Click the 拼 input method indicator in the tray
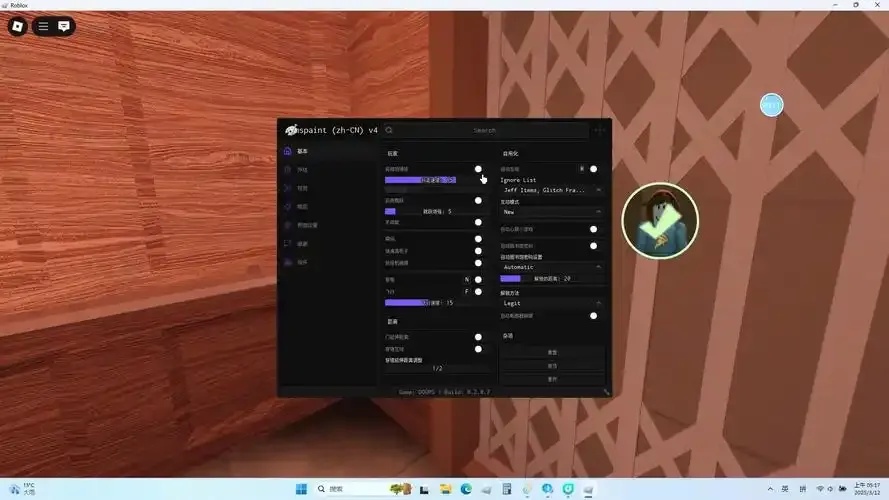Viewport: 889px width, 500px height. point(802,489)
